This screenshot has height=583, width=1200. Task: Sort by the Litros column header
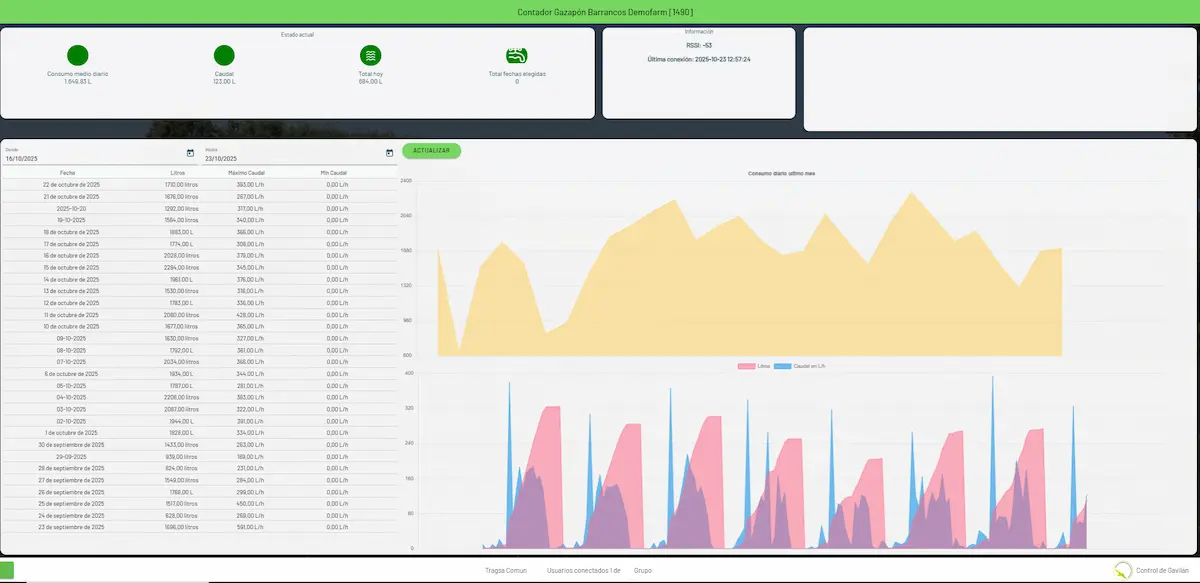pyautogui.click(x=178, y=173)
